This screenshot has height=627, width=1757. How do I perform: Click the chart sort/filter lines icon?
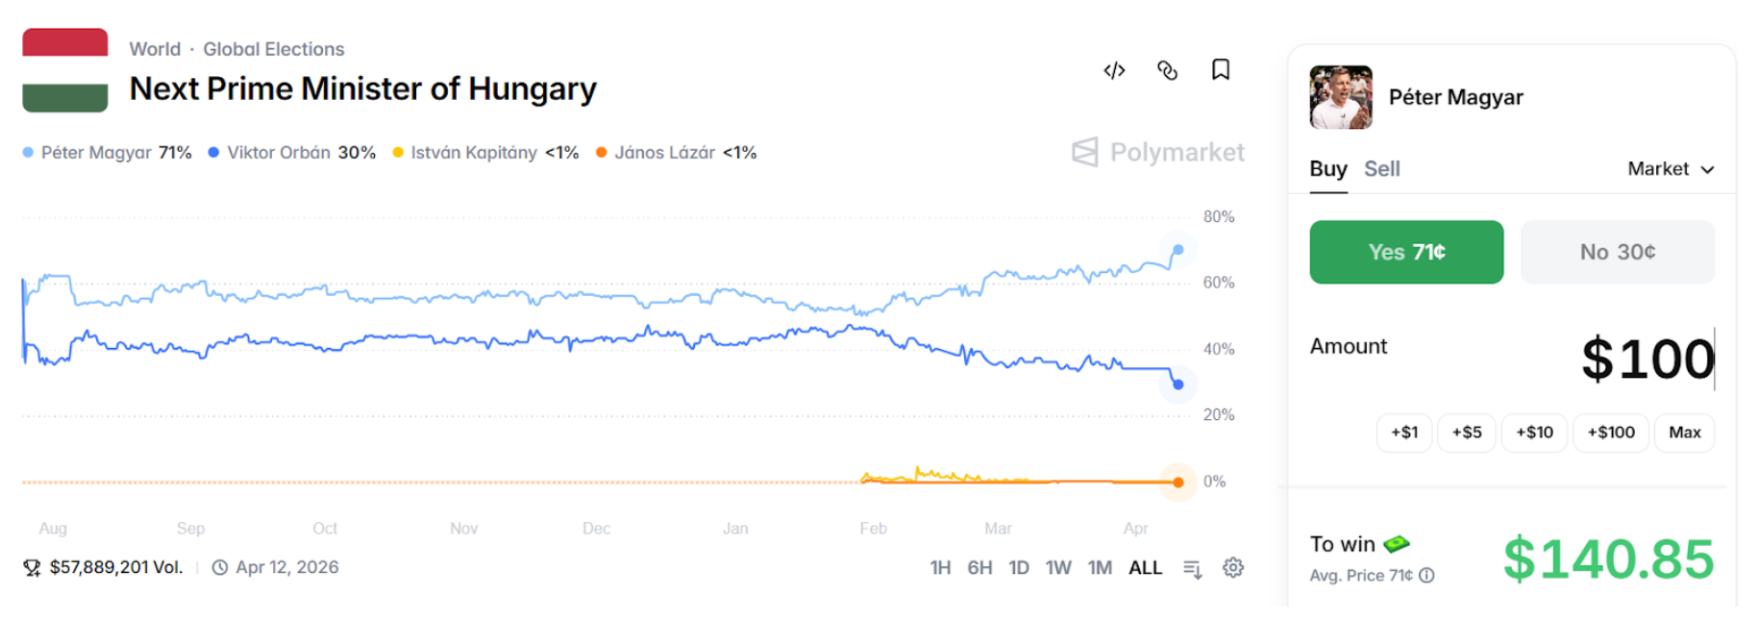pos(1192,568)
